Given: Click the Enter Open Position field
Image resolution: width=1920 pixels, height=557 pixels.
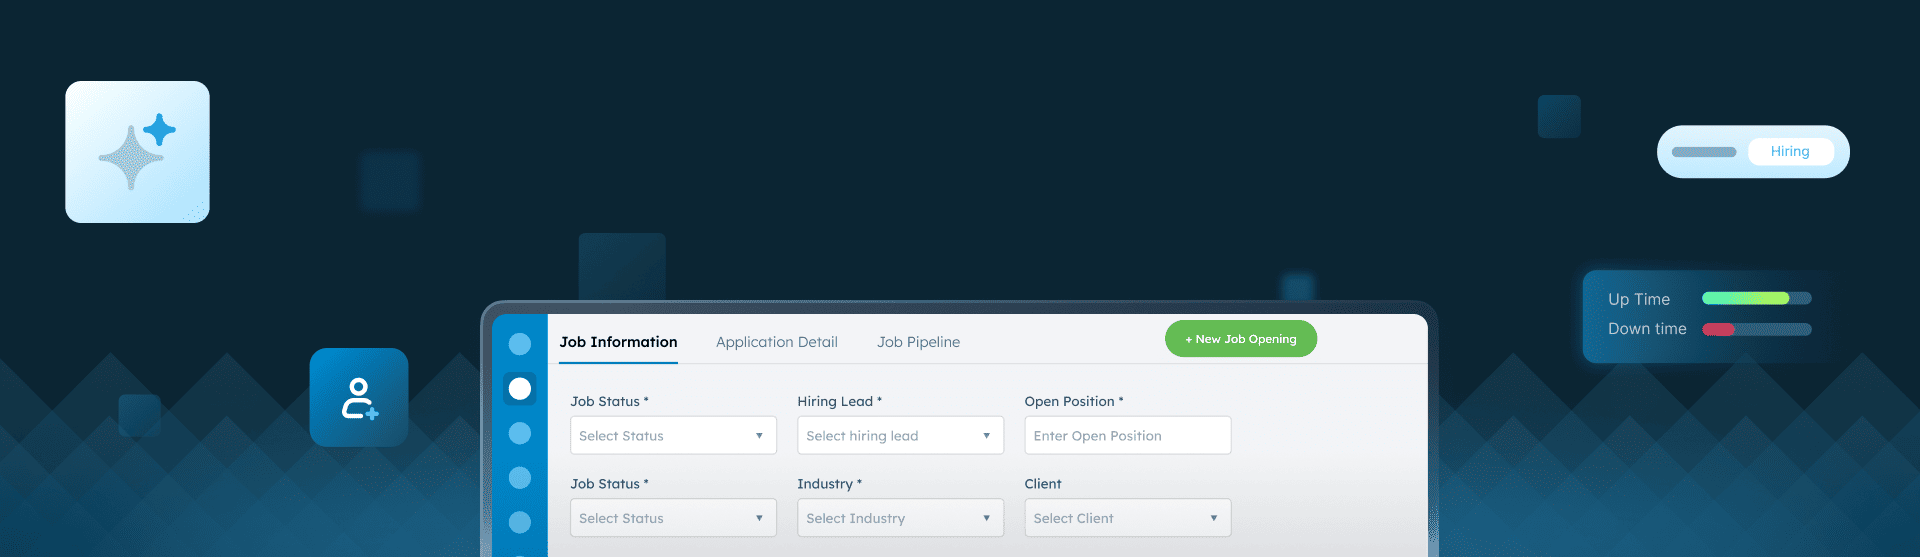Looking at the screenshot, I should [1127, 436].
